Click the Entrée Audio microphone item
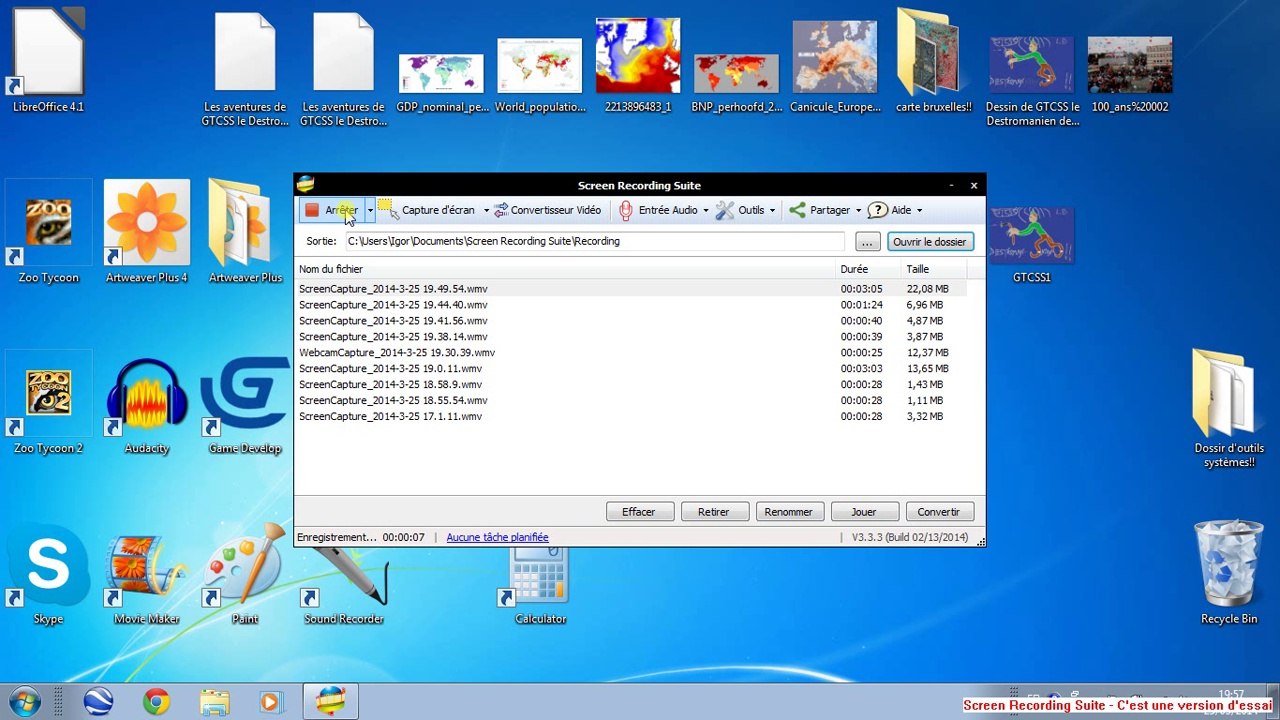This screenshot has width=1280, height=720. 658,210
